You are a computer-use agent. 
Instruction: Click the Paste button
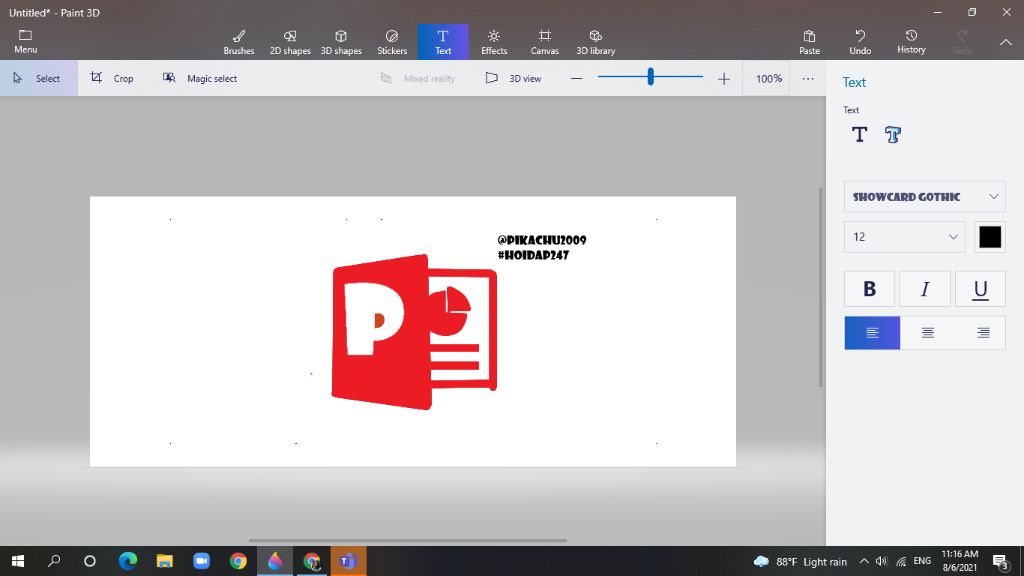809,42
